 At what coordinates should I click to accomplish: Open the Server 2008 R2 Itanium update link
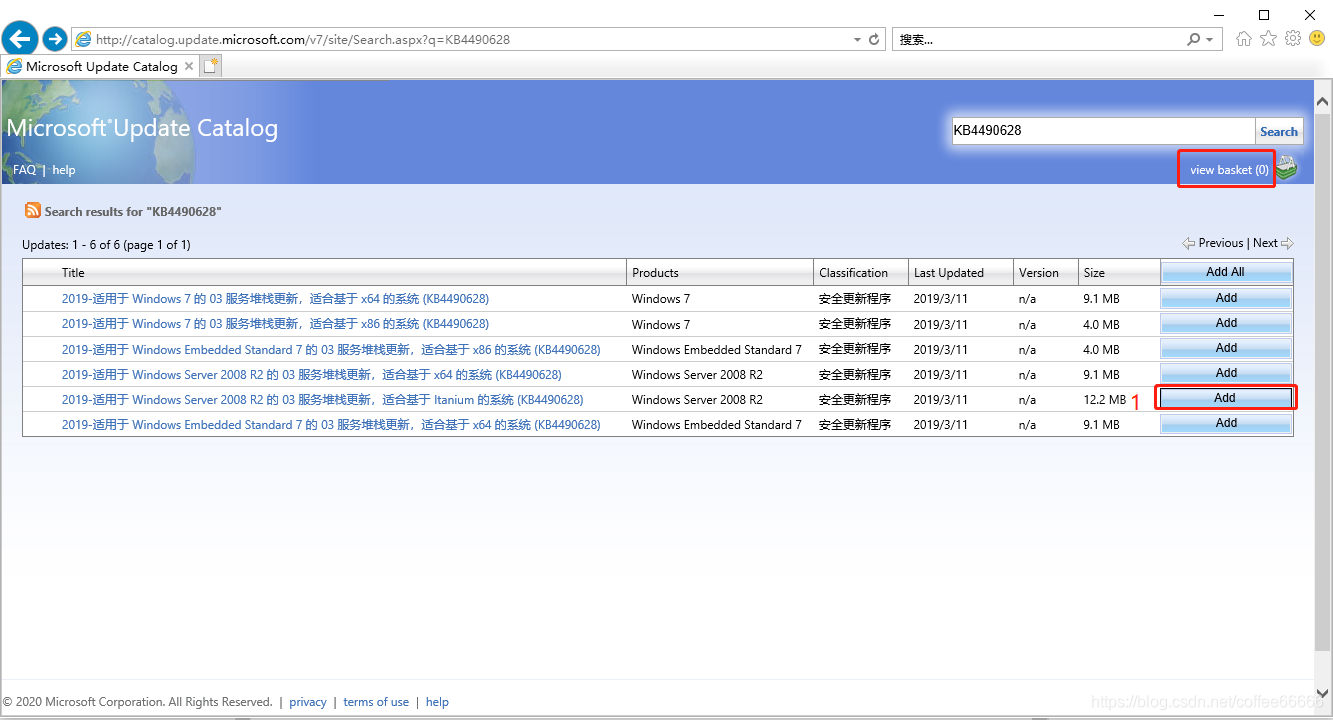(322, 400)
